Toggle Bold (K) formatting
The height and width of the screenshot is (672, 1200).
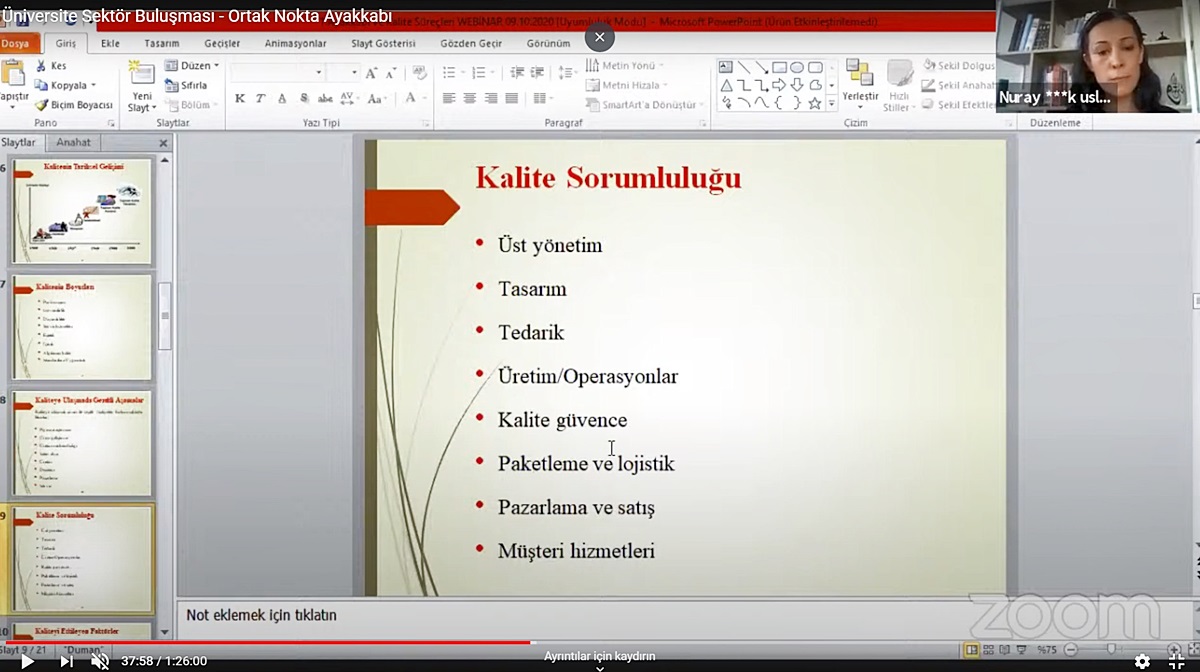tap(240, 98)
